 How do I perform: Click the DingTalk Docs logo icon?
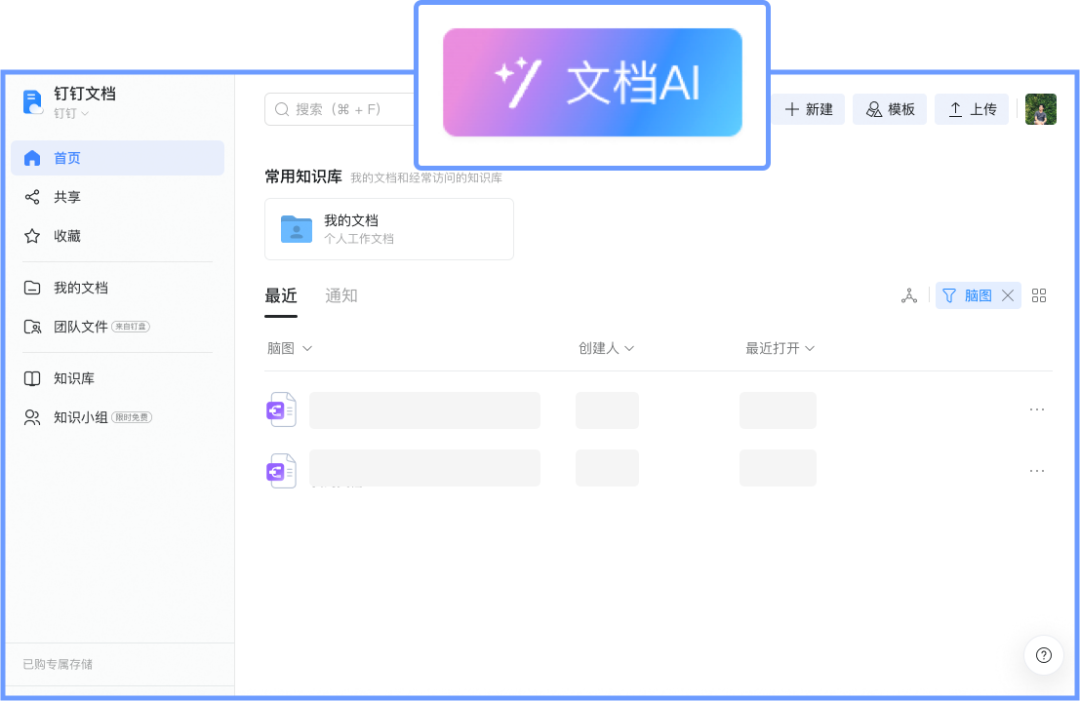click(x=32, y=102)
